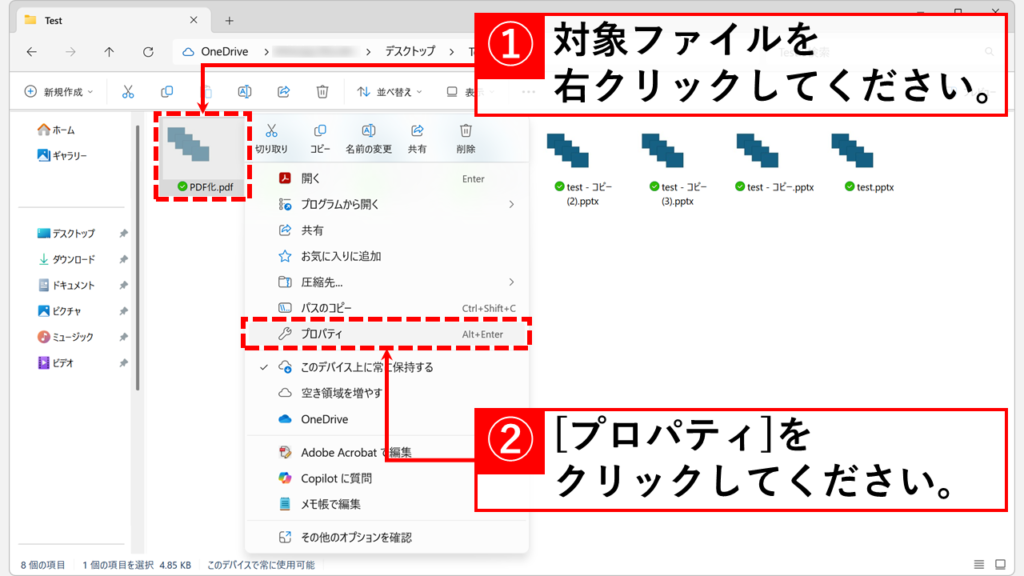The height and width of the screenshot is (576, 1024).
Task: Open ダウンロード in the sidebar
Action: click(x=66, y=259)
